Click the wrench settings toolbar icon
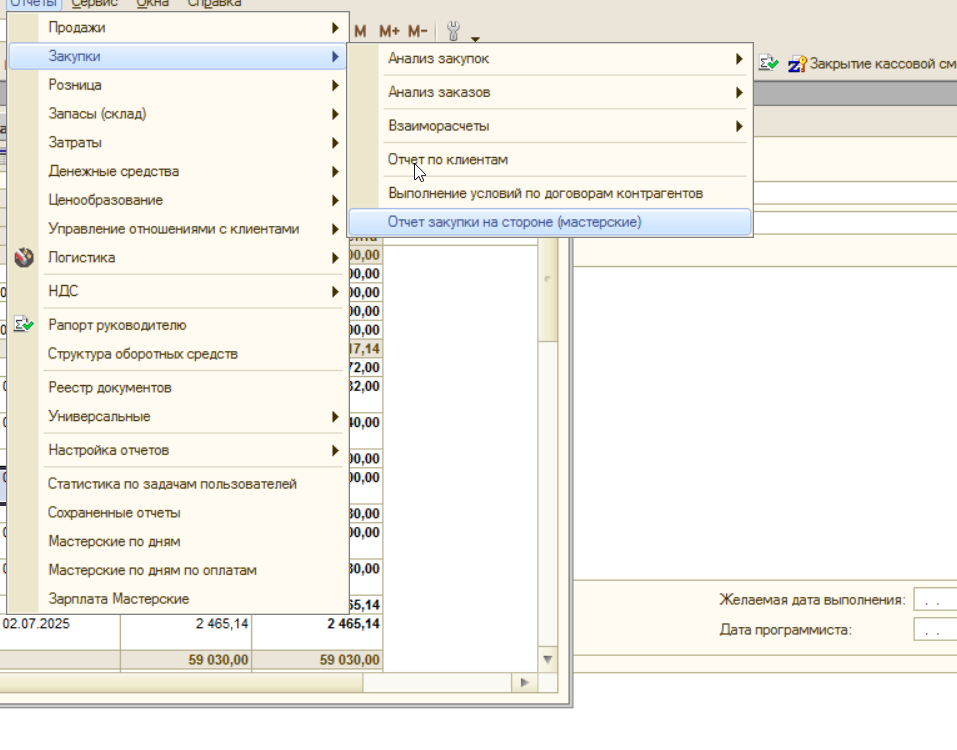The width and height of the screenshot is (957, 750). point(453,31)
